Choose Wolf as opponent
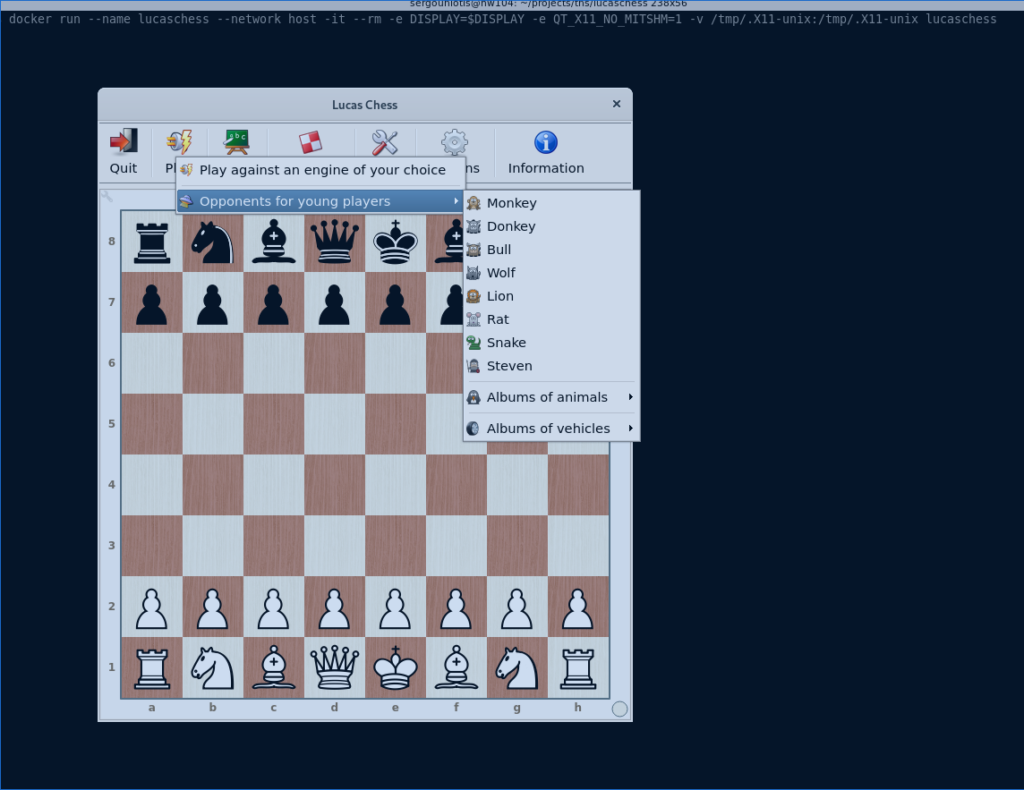 [x=551, y=273]
